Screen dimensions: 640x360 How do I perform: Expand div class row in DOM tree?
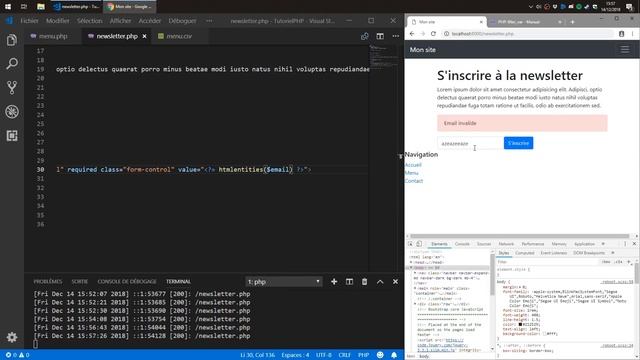[x=415, y=304]
